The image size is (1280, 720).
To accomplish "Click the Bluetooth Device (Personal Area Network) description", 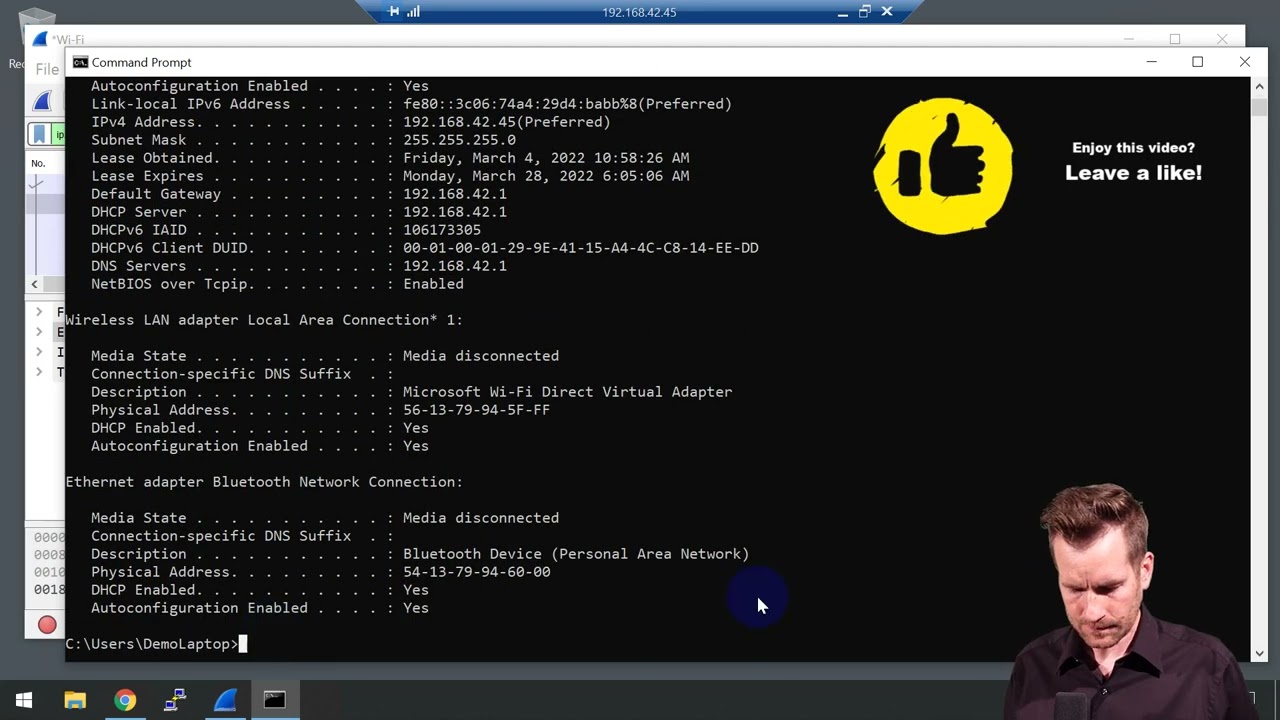I will pos(576,554).
